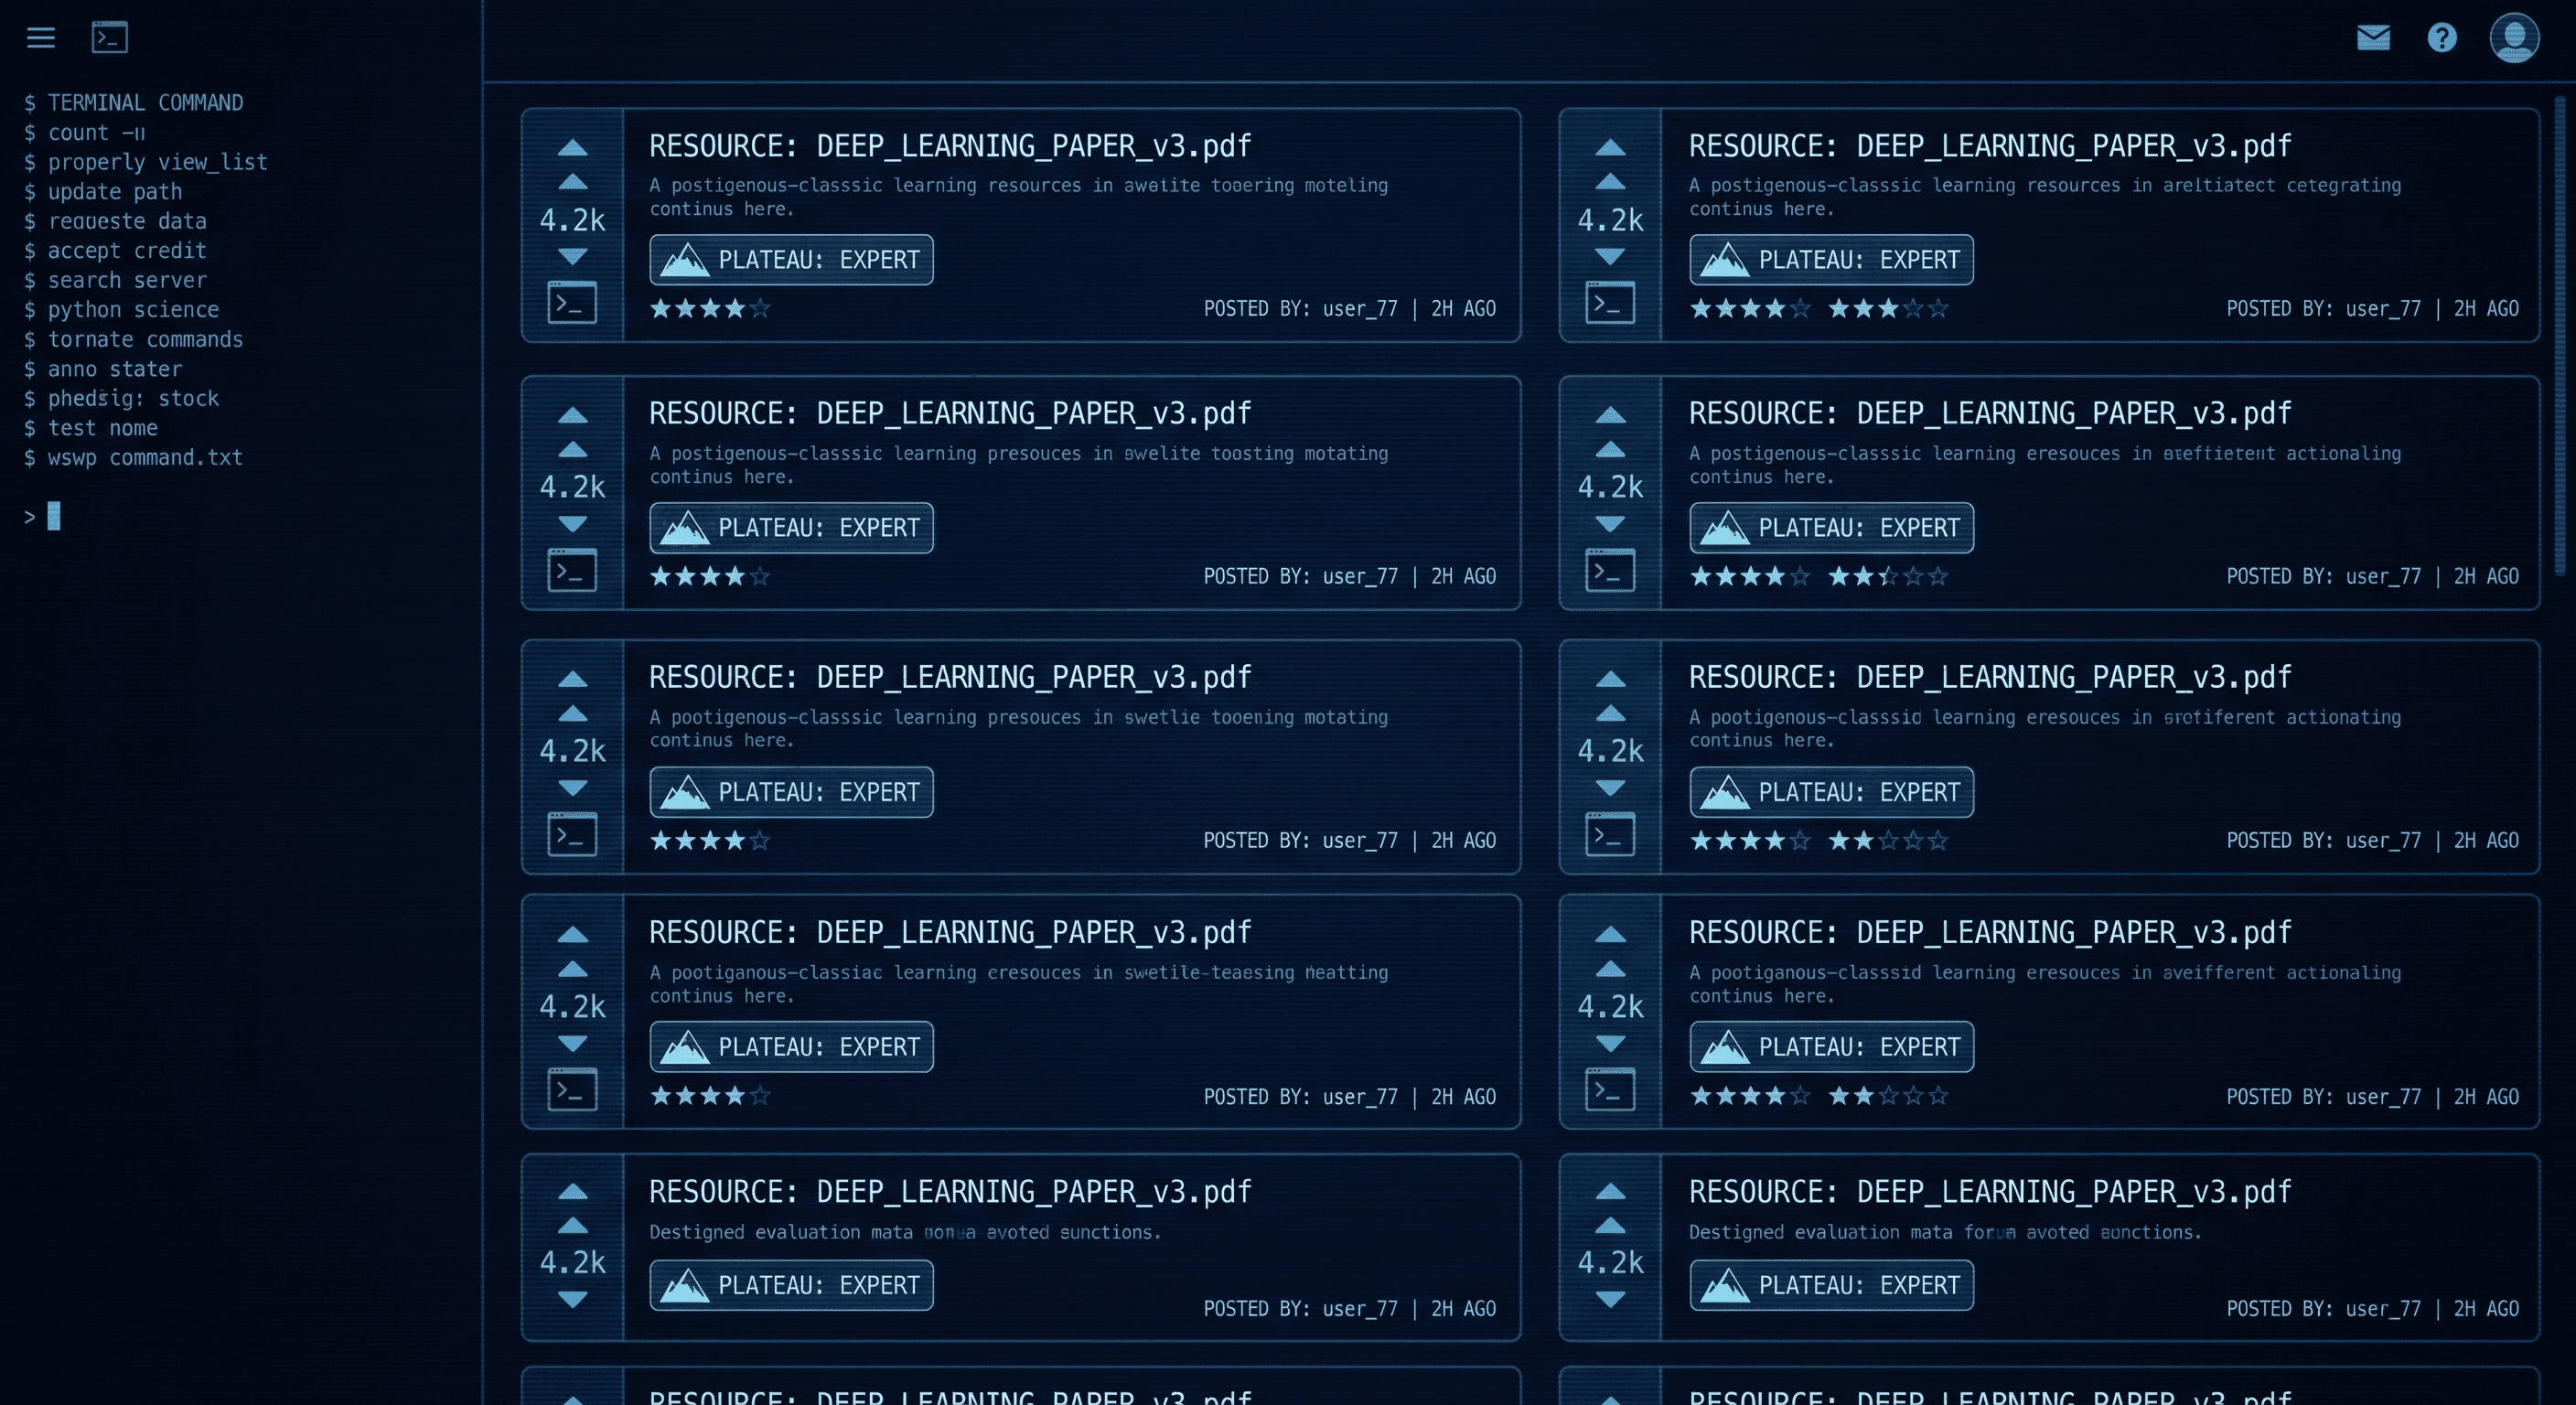
Task: Downvote the 'tooering moteling' resource card
Action: click(572, 257)
